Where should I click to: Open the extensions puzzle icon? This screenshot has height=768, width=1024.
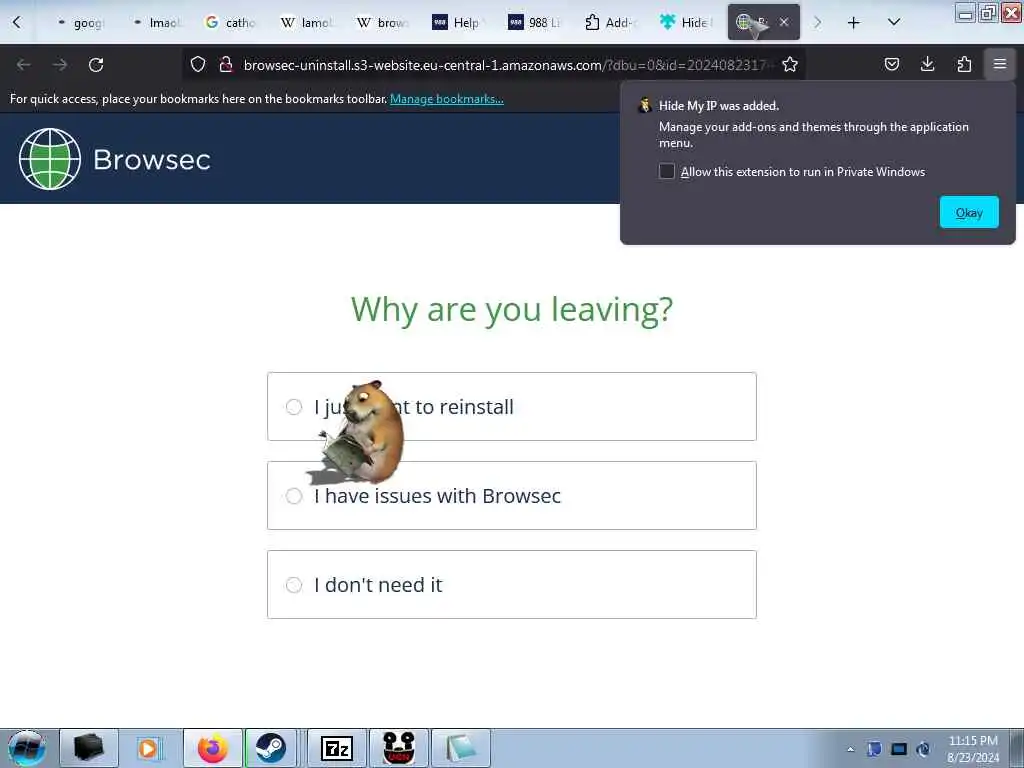click(x=964, y=64)
